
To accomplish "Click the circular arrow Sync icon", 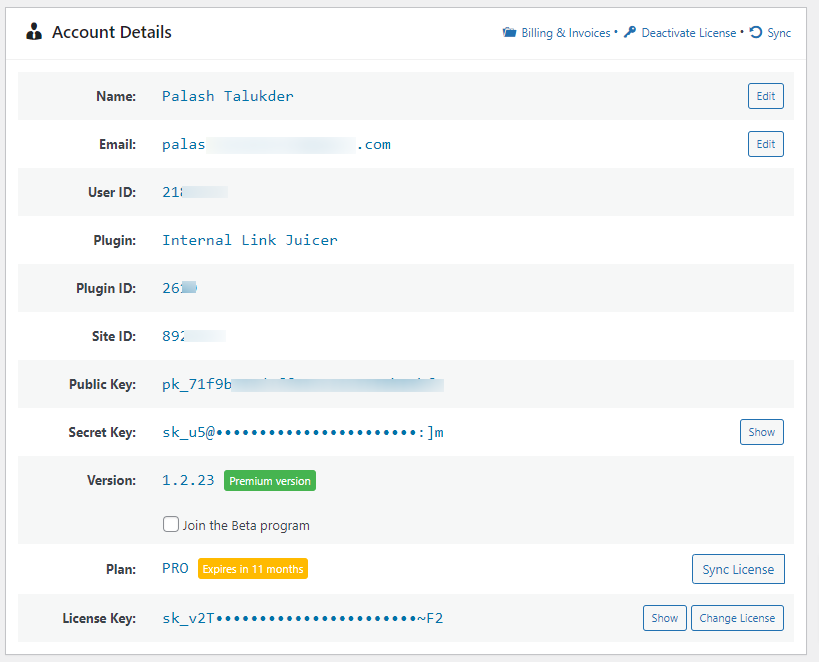I will 756,33.
